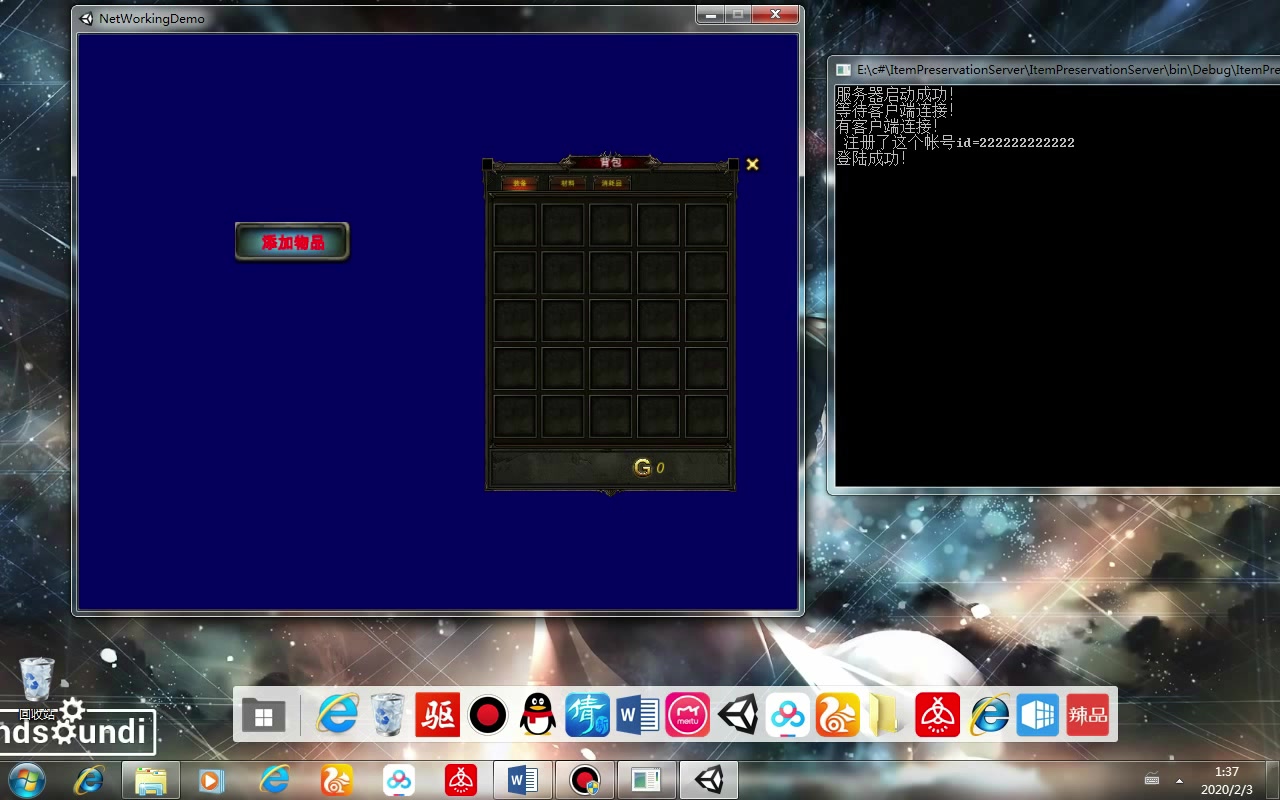
Task: Open UC Browser in the taskbar
Action: 336,780
